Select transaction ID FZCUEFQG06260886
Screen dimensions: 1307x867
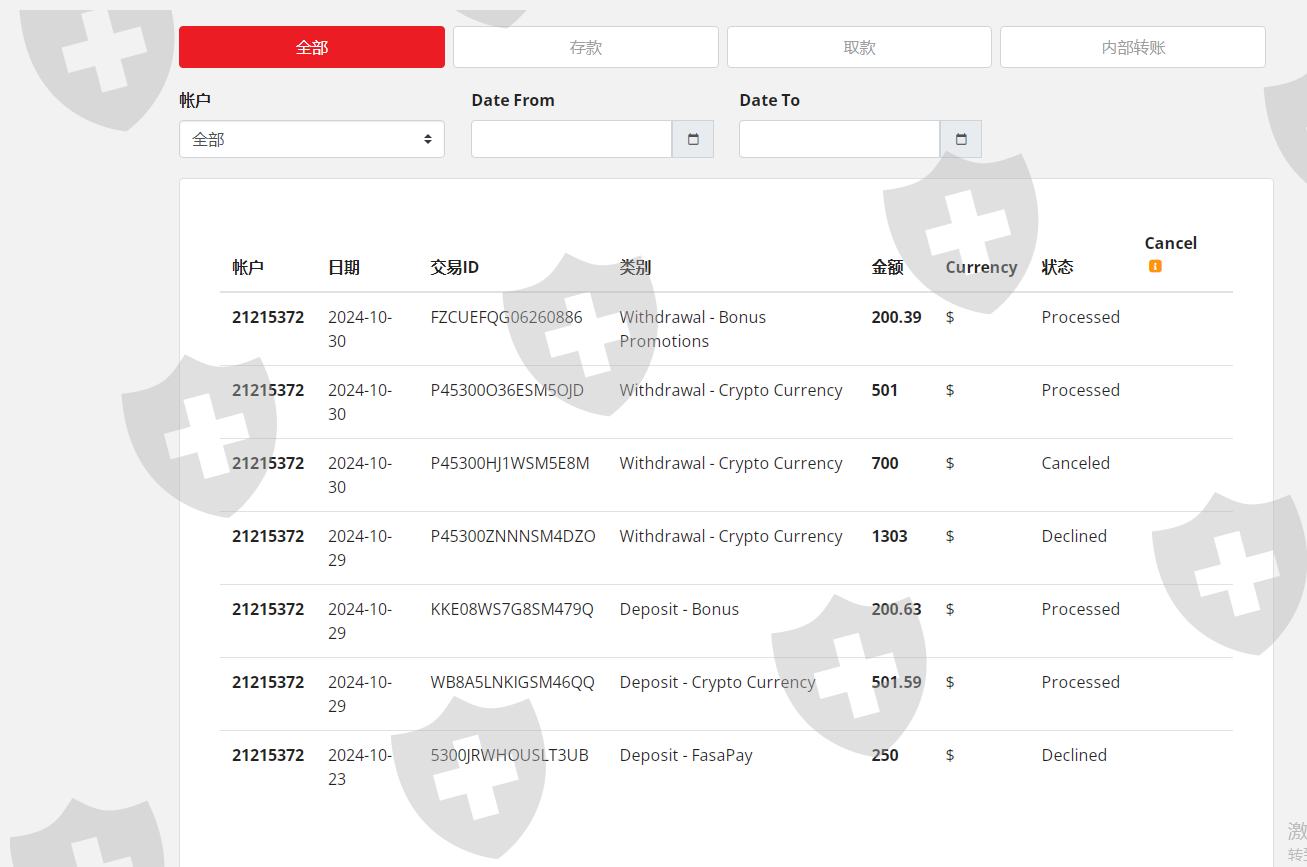tap(506, 317)
